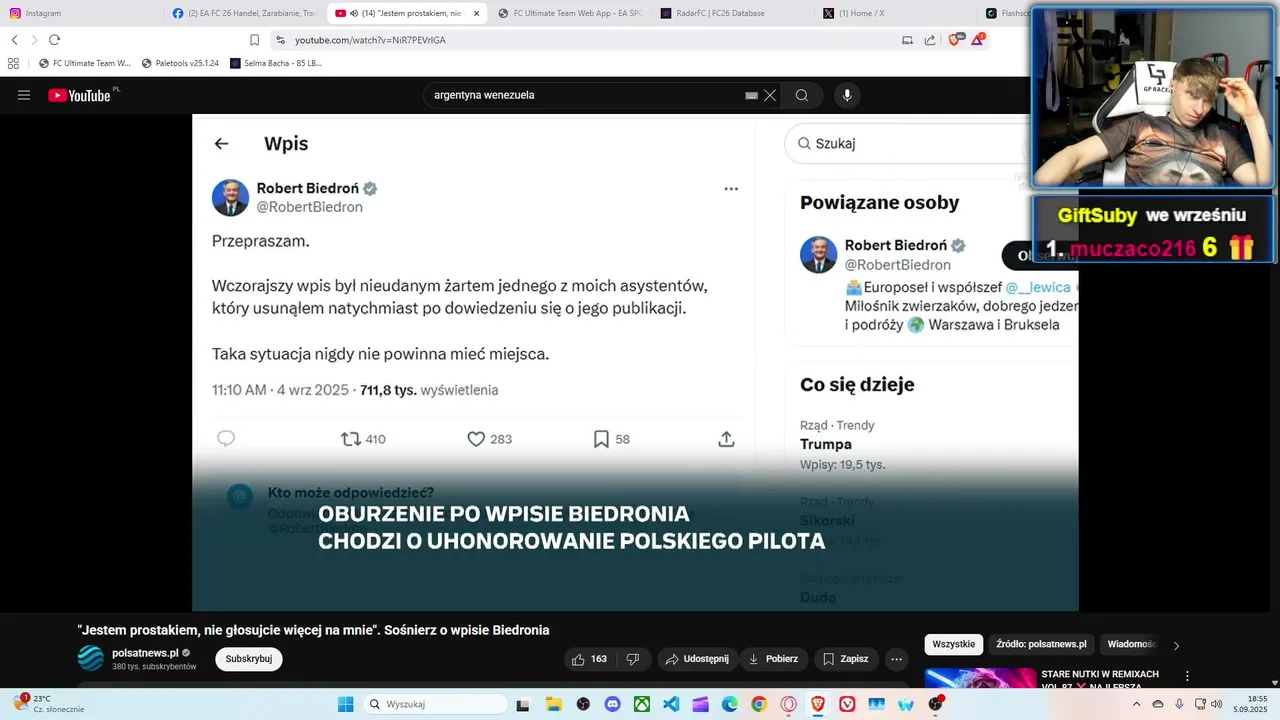This screenshot has width=1280, height=720.
Task: Click the Subskrybuj button
Action: coord(249,659)
